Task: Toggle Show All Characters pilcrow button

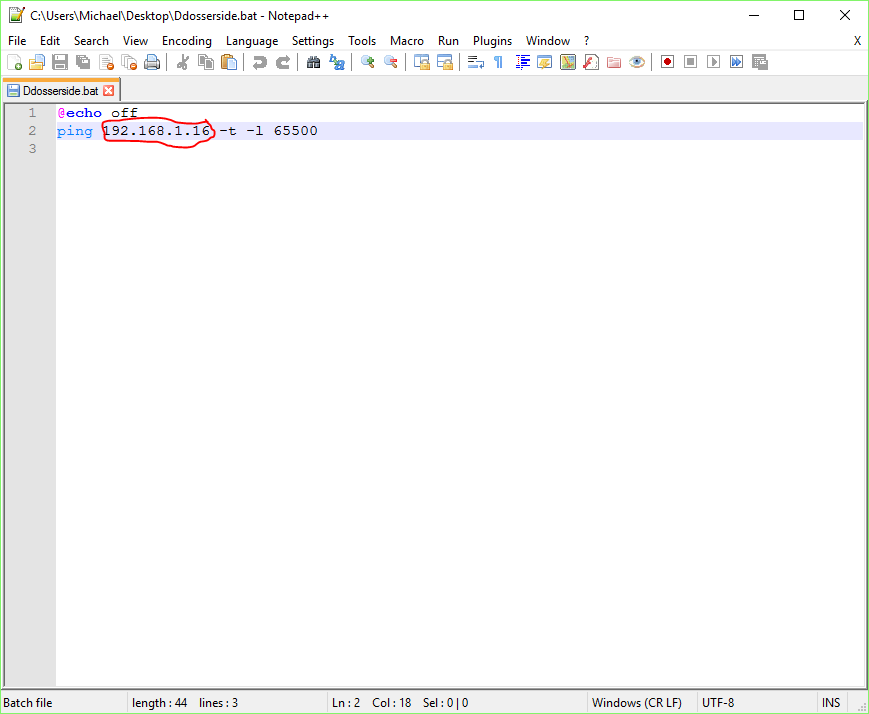Action: [498, 62]
